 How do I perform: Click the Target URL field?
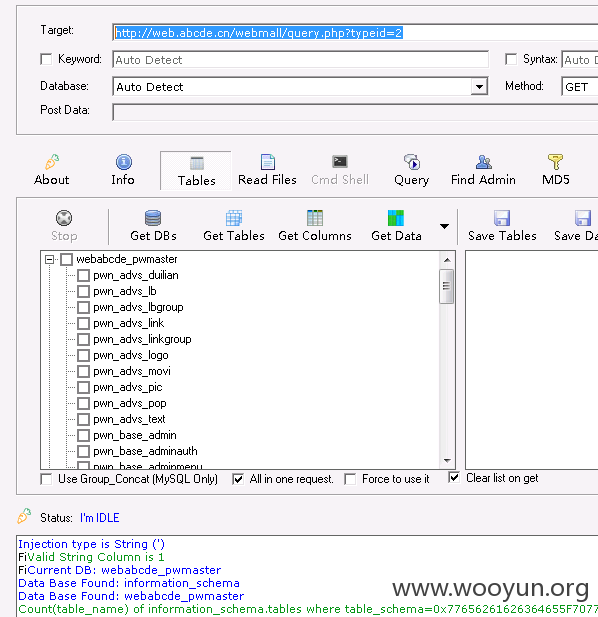[355, 33]
